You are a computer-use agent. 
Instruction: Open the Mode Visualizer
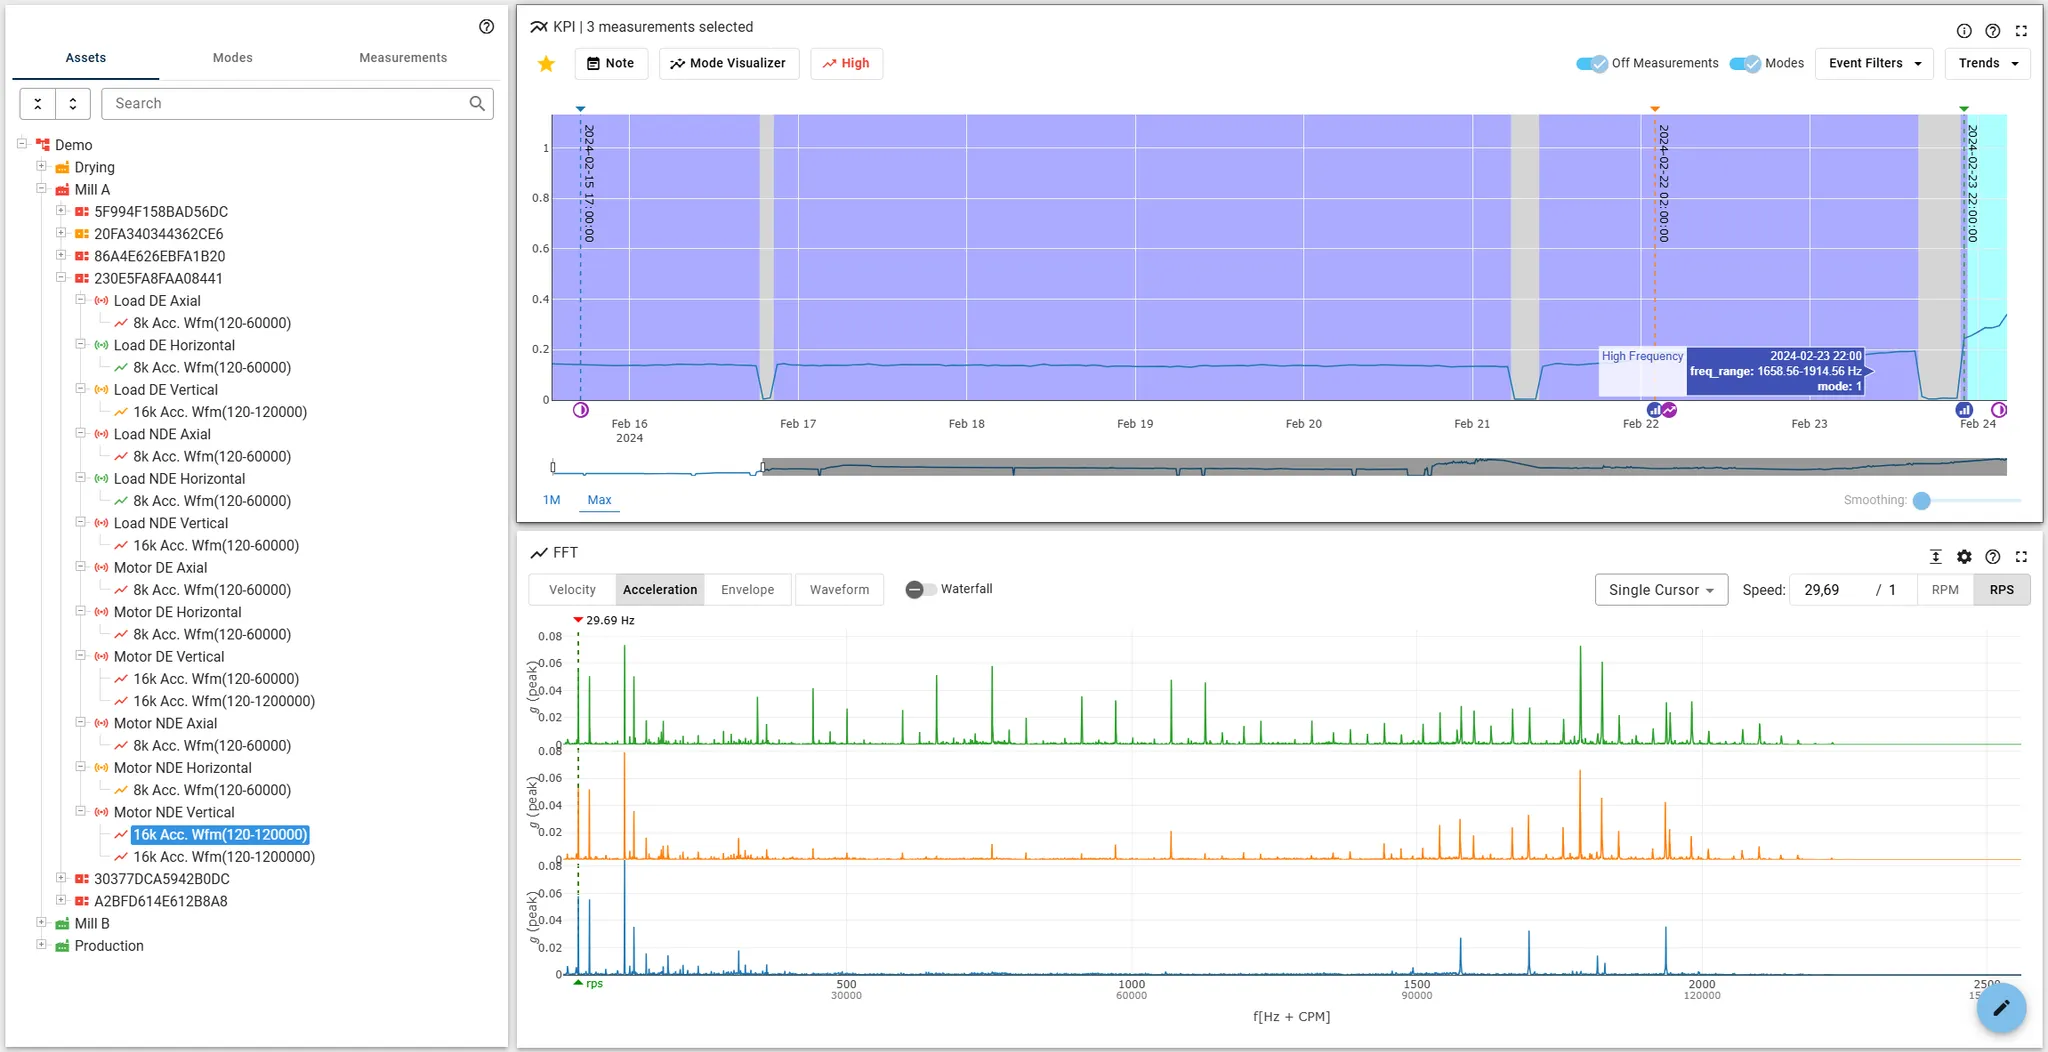(x=729, y=63)
